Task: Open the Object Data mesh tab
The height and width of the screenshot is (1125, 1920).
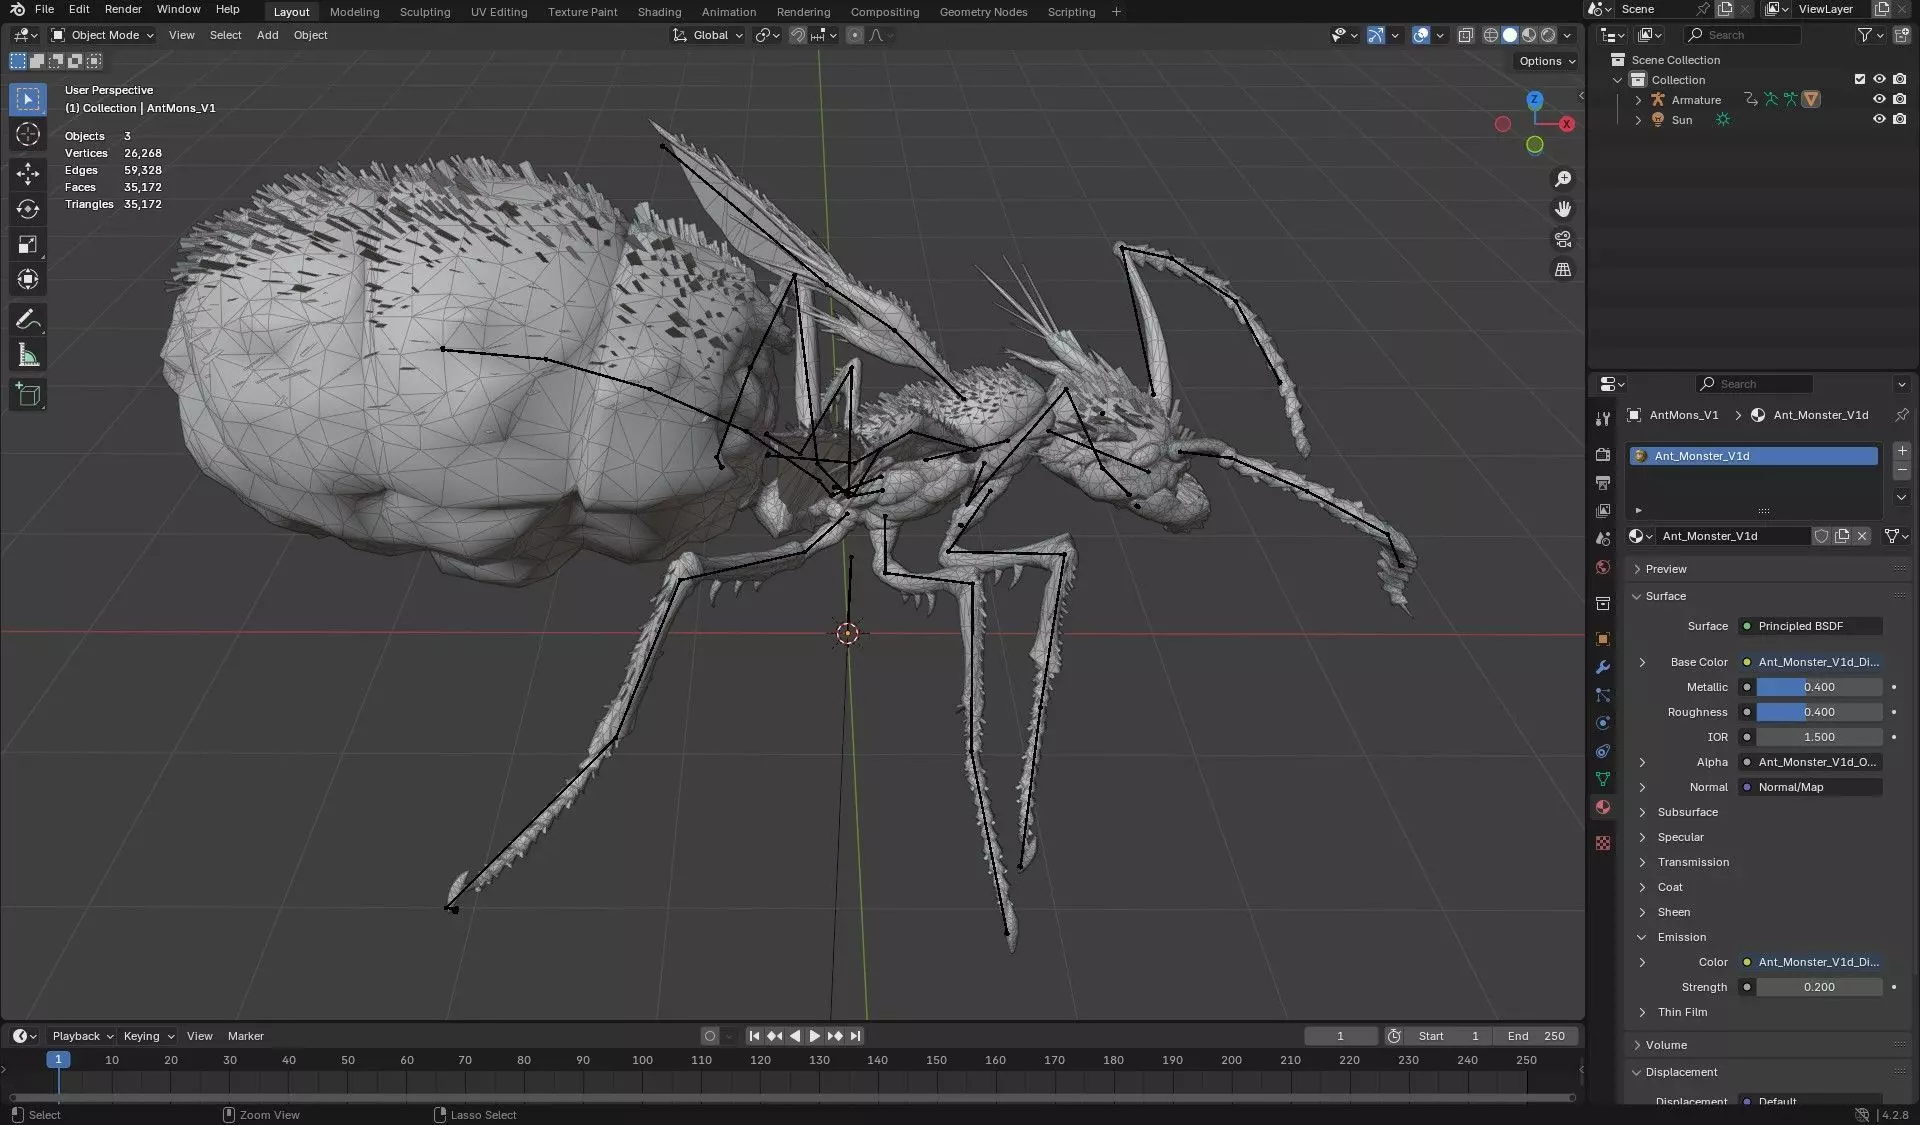Action: 1603,779
